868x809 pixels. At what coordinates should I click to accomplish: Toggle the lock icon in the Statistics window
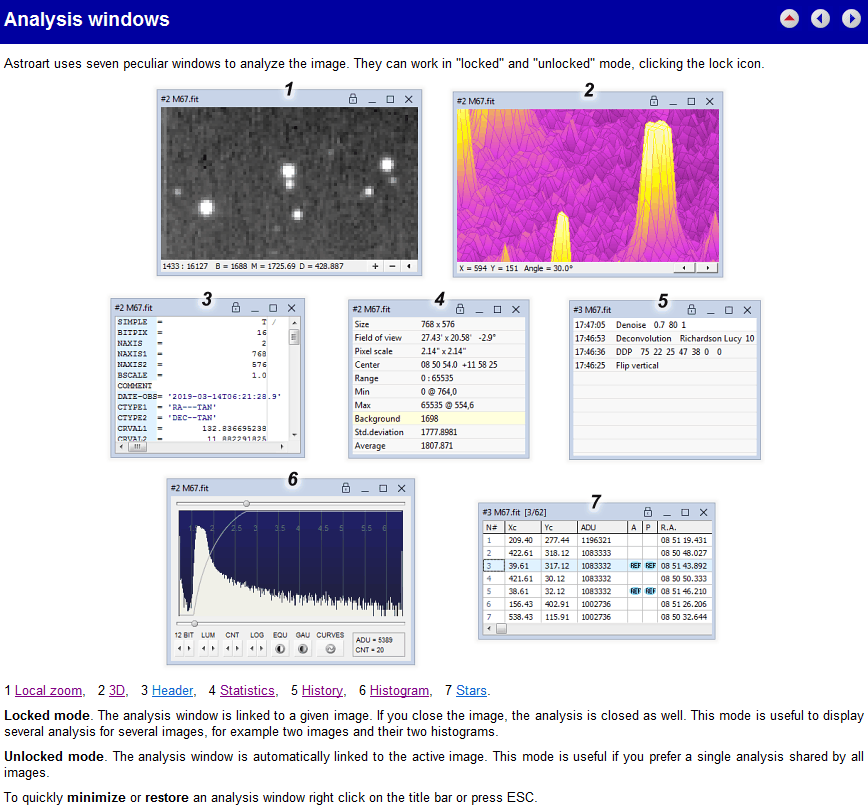tap(460, 309)
